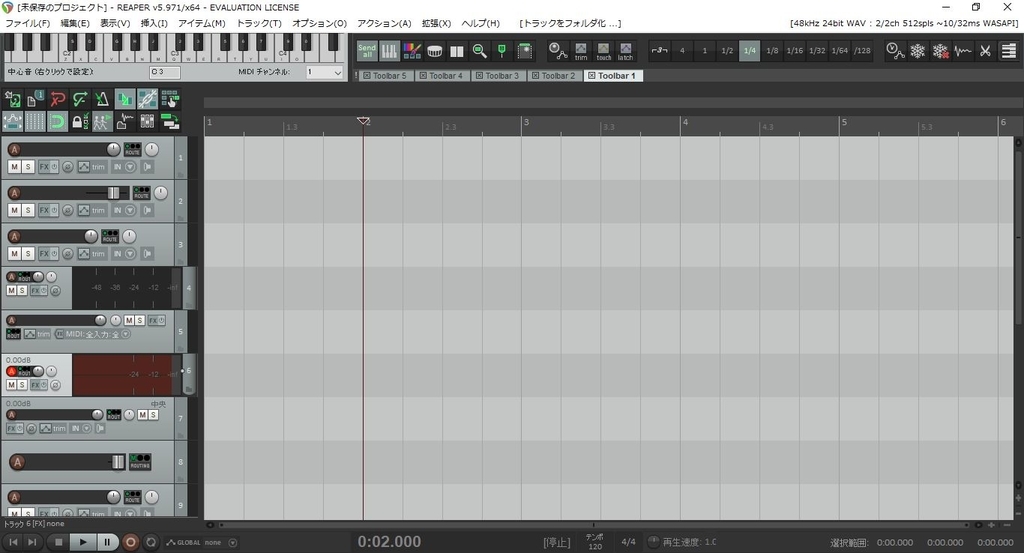
Task: Click the green marker pin icon
Action: point(502,50)
